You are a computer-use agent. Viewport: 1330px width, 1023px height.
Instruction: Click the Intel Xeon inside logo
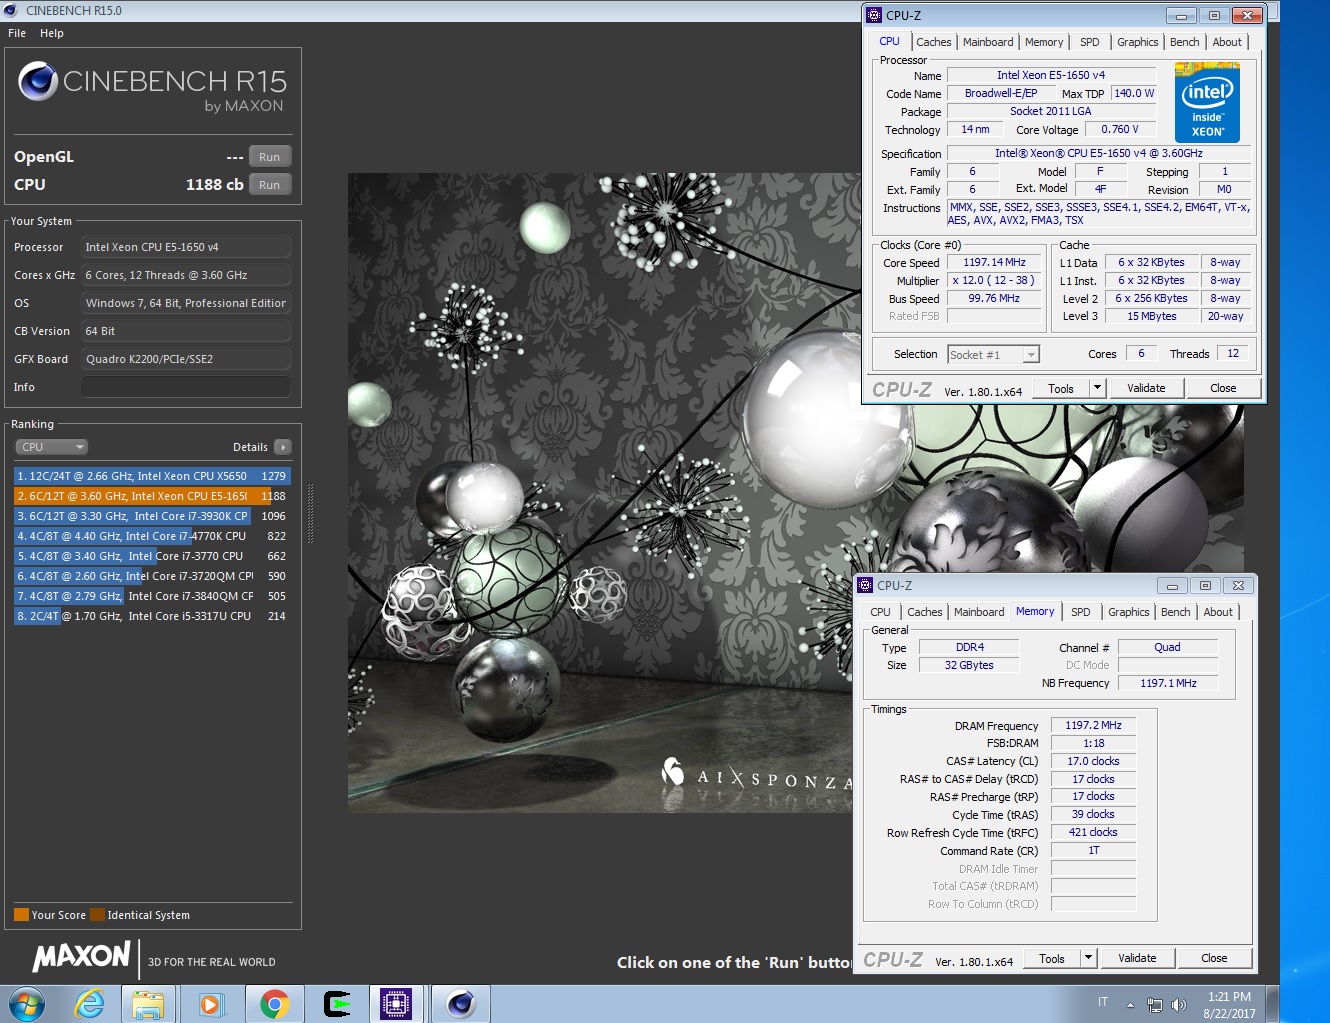pyautogui.click(x=1207, y=102)
